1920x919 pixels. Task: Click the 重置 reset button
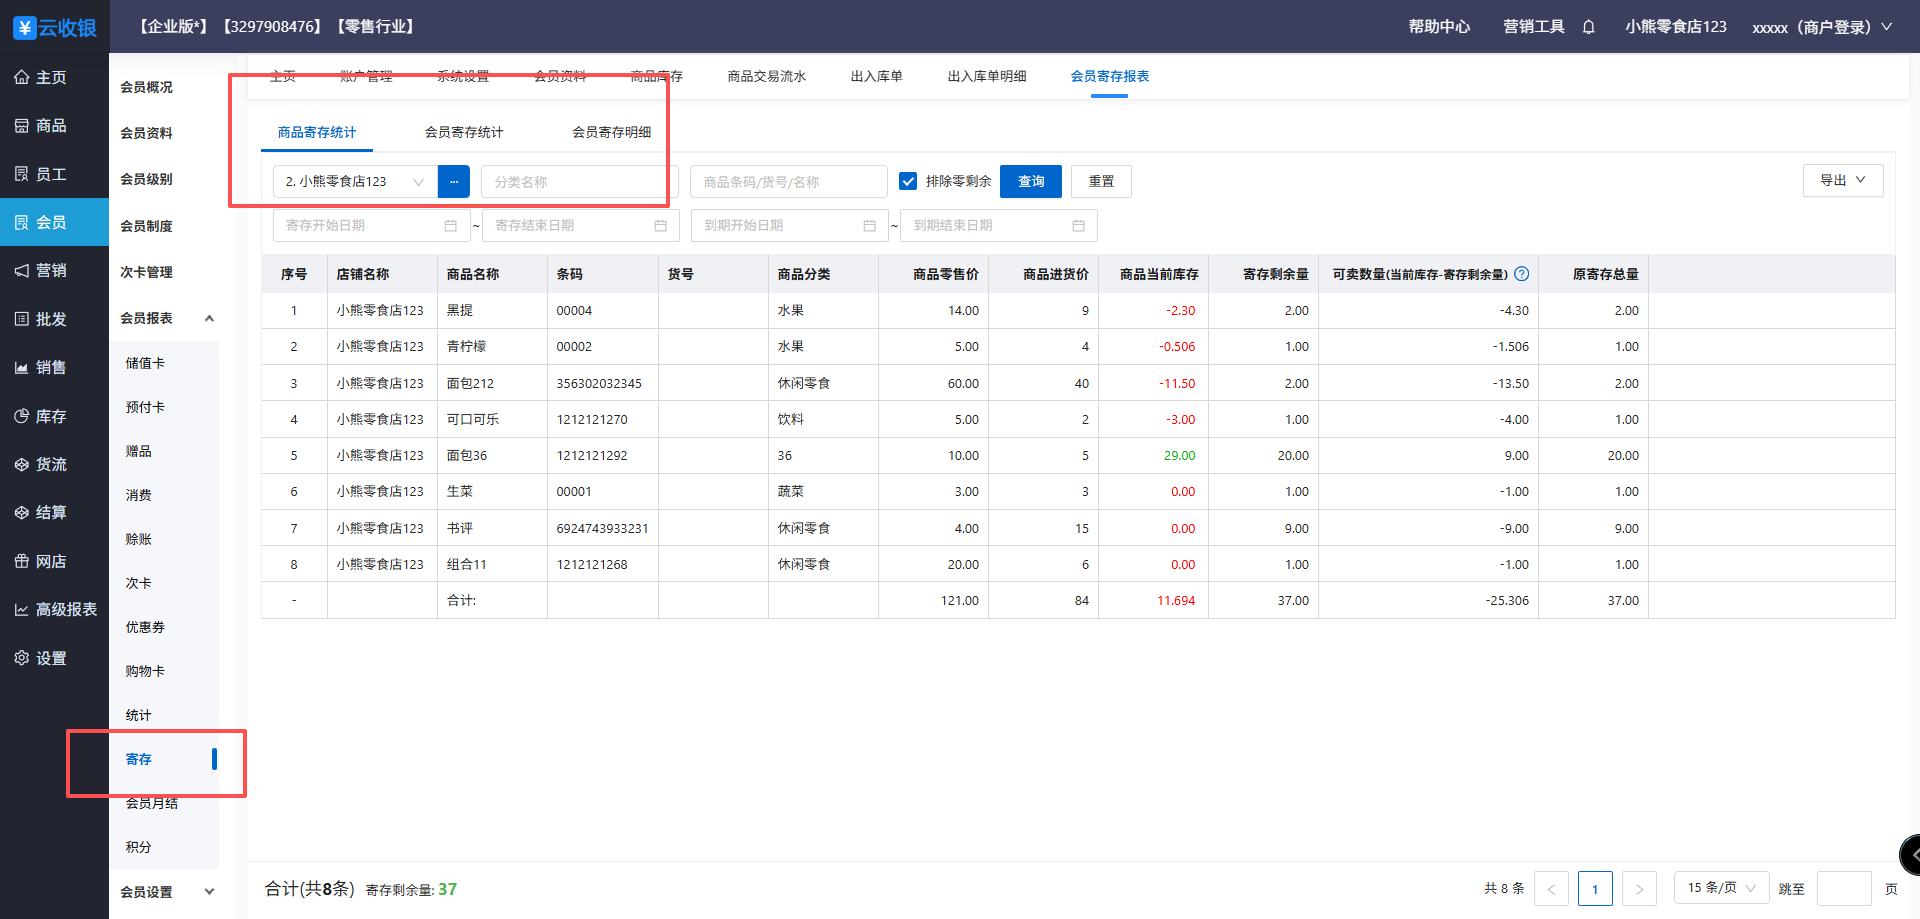(1101, 182)
